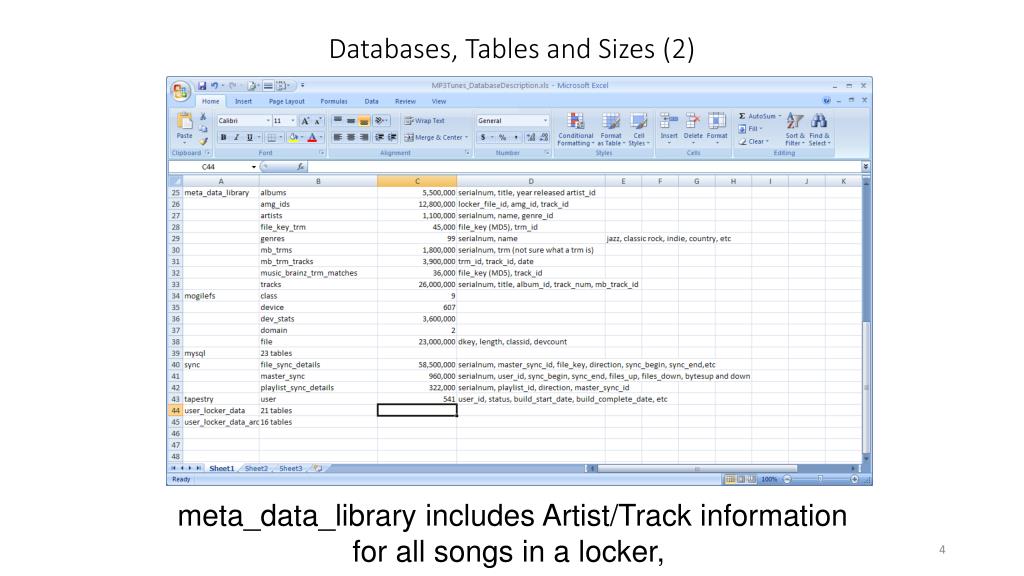Viewport: 1024px width, 576px height.
Task: Select column C header
Action: pyautogui.click(x=417, y=181)
